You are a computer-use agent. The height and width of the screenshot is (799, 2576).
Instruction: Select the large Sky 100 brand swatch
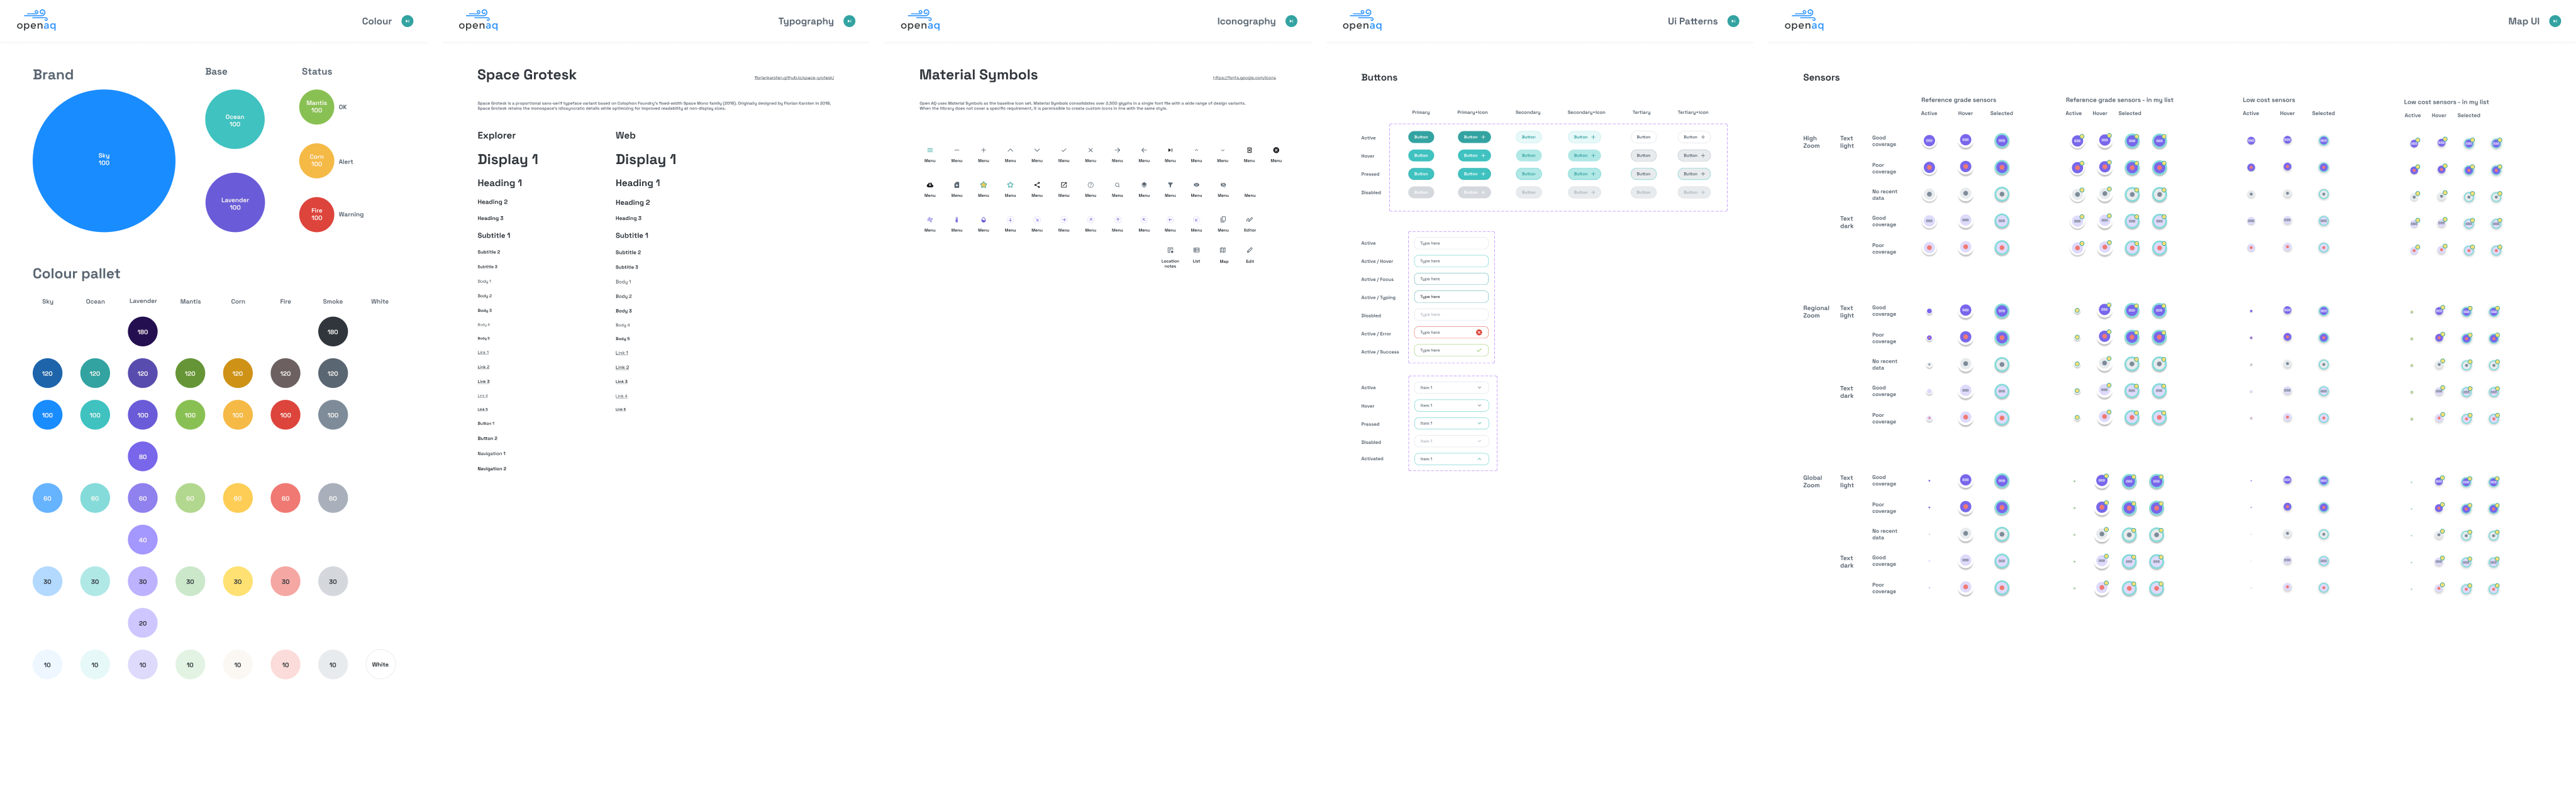(x=104, y=160)
